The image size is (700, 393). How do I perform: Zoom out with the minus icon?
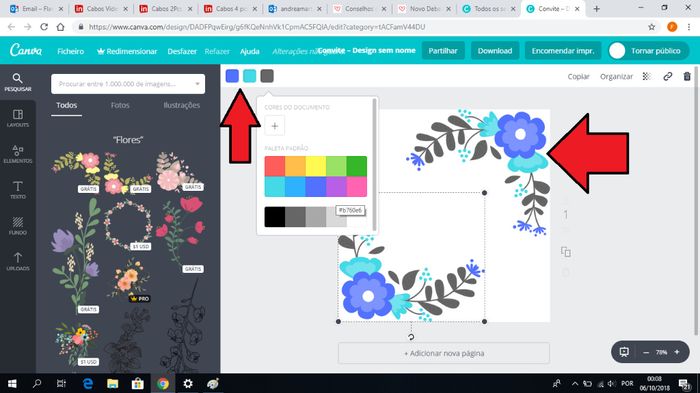point(646,352)
